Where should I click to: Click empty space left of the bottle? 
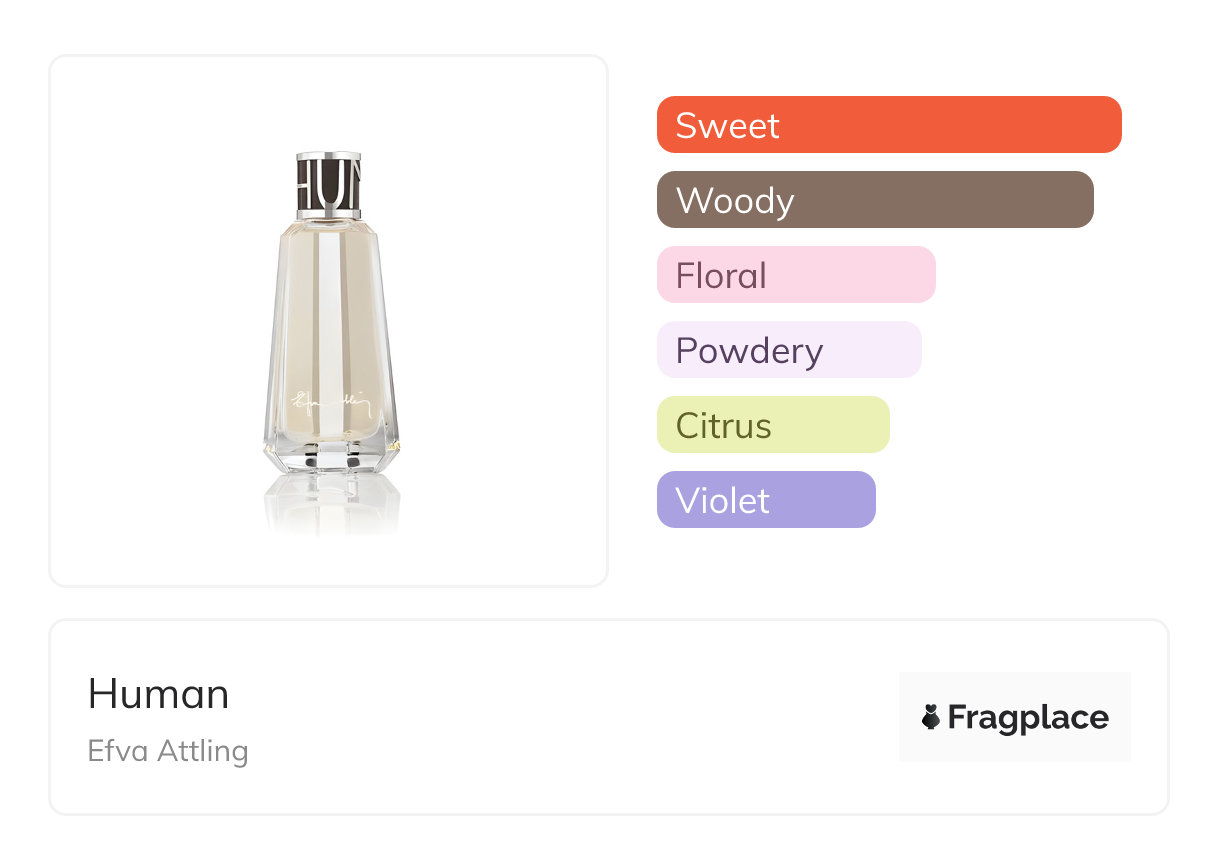coord(150,320)
